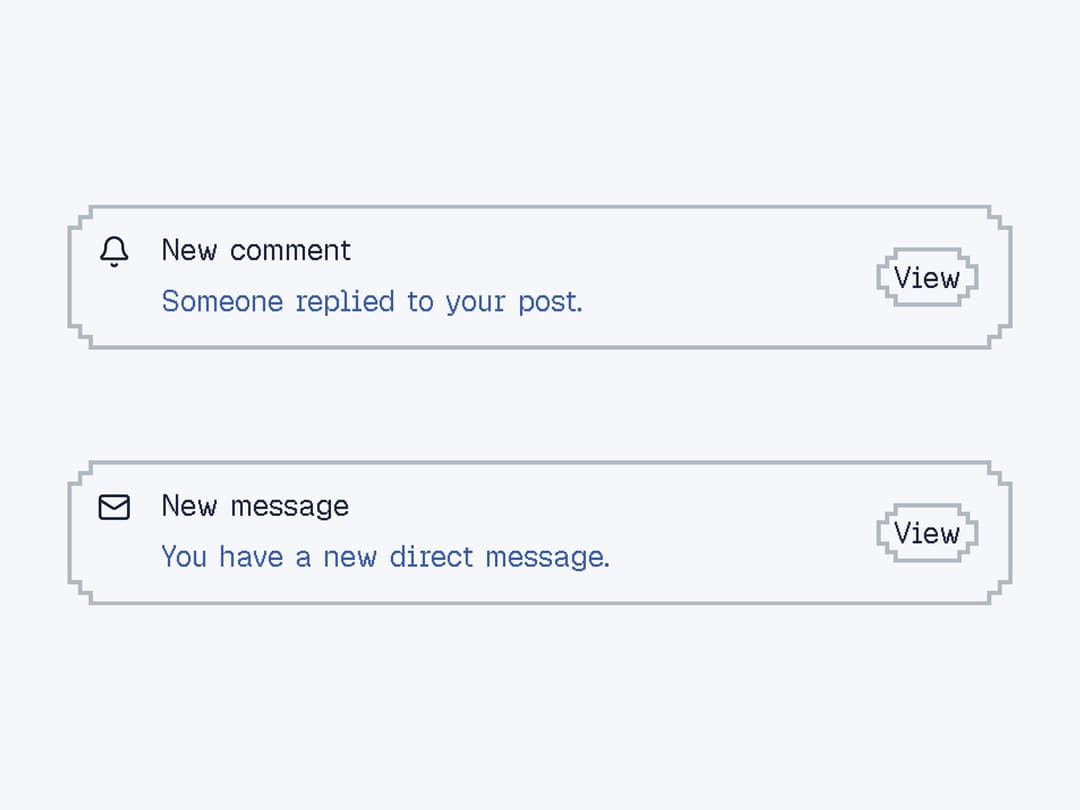The image size is (1080, 810).
Task: Click the New comment notification card background
Action: [540, 277]
